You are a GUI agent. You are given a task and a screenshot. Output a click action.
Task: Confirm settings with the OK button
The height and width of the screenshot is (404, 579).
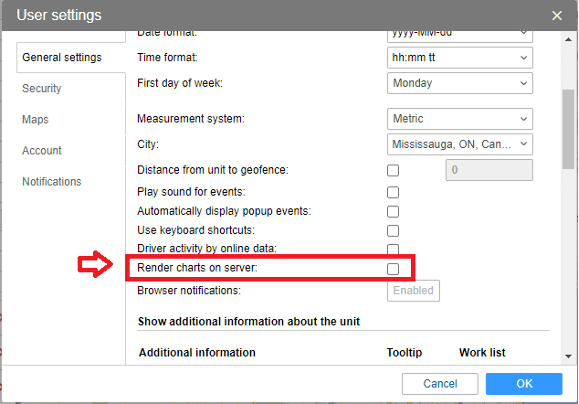point(524,384)
